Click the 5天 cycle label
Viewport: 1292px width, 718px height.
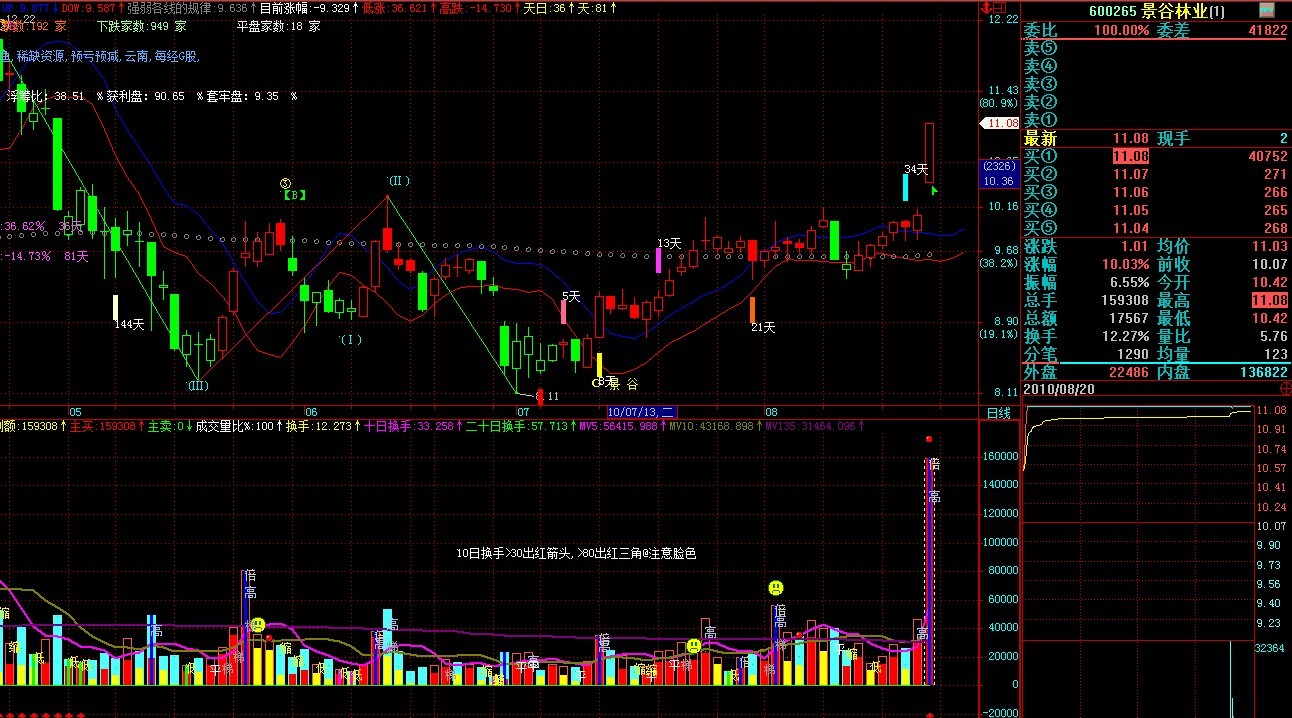[x=571, y=296]
